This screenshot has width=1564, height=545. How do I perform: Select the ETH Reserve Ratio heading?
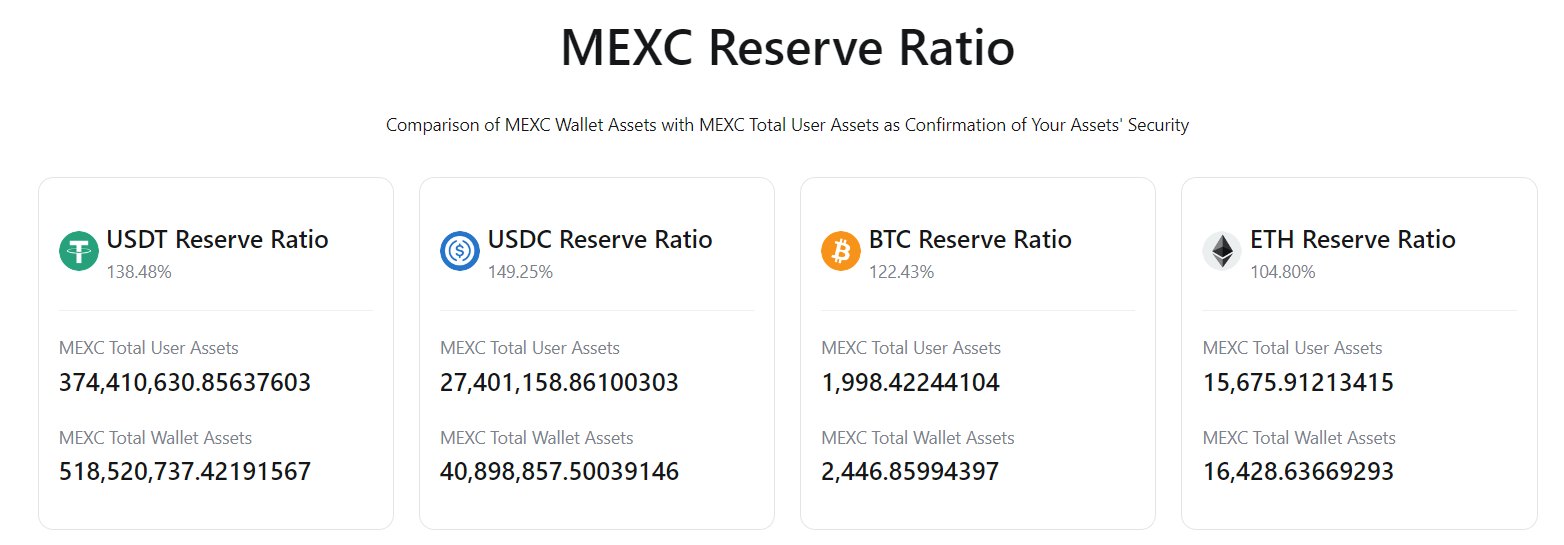(x=1353, y=240)
